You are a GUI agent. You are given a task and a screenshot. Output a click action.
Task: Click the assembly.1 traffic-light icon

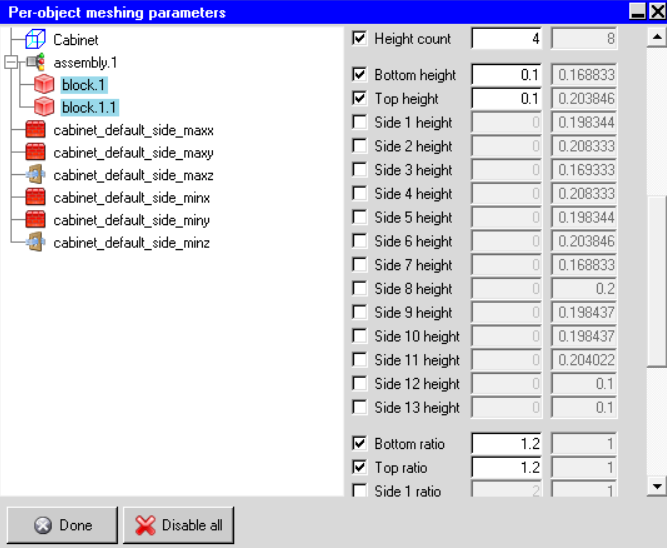[36, 62]
